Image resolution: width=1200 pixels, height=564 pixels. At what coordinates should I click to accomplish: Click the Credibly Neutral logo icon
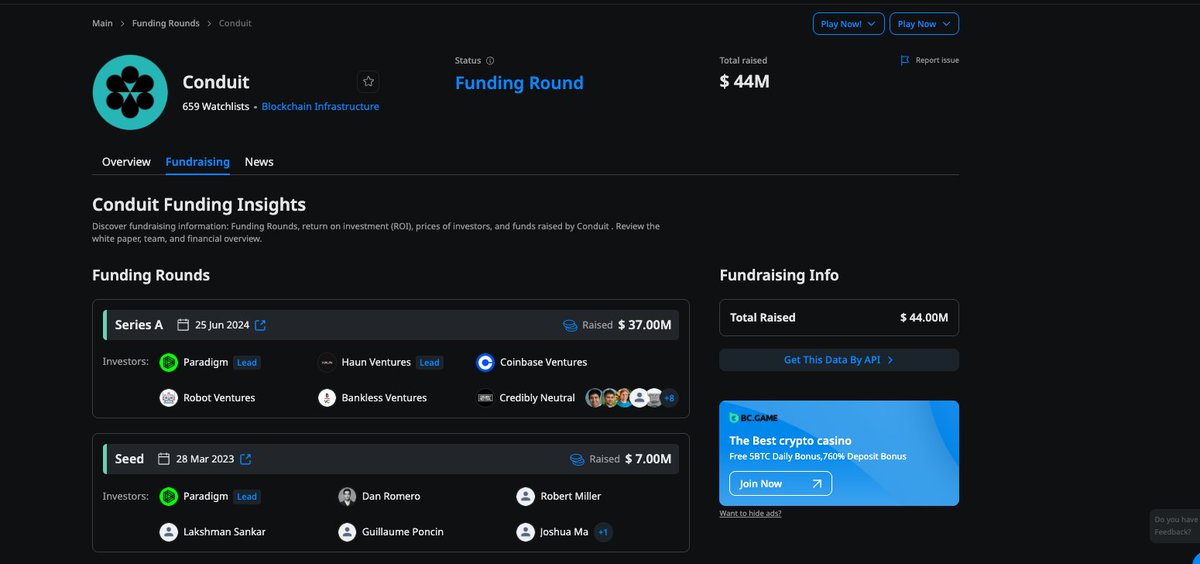pyautogui.click(x=485, y=397)
